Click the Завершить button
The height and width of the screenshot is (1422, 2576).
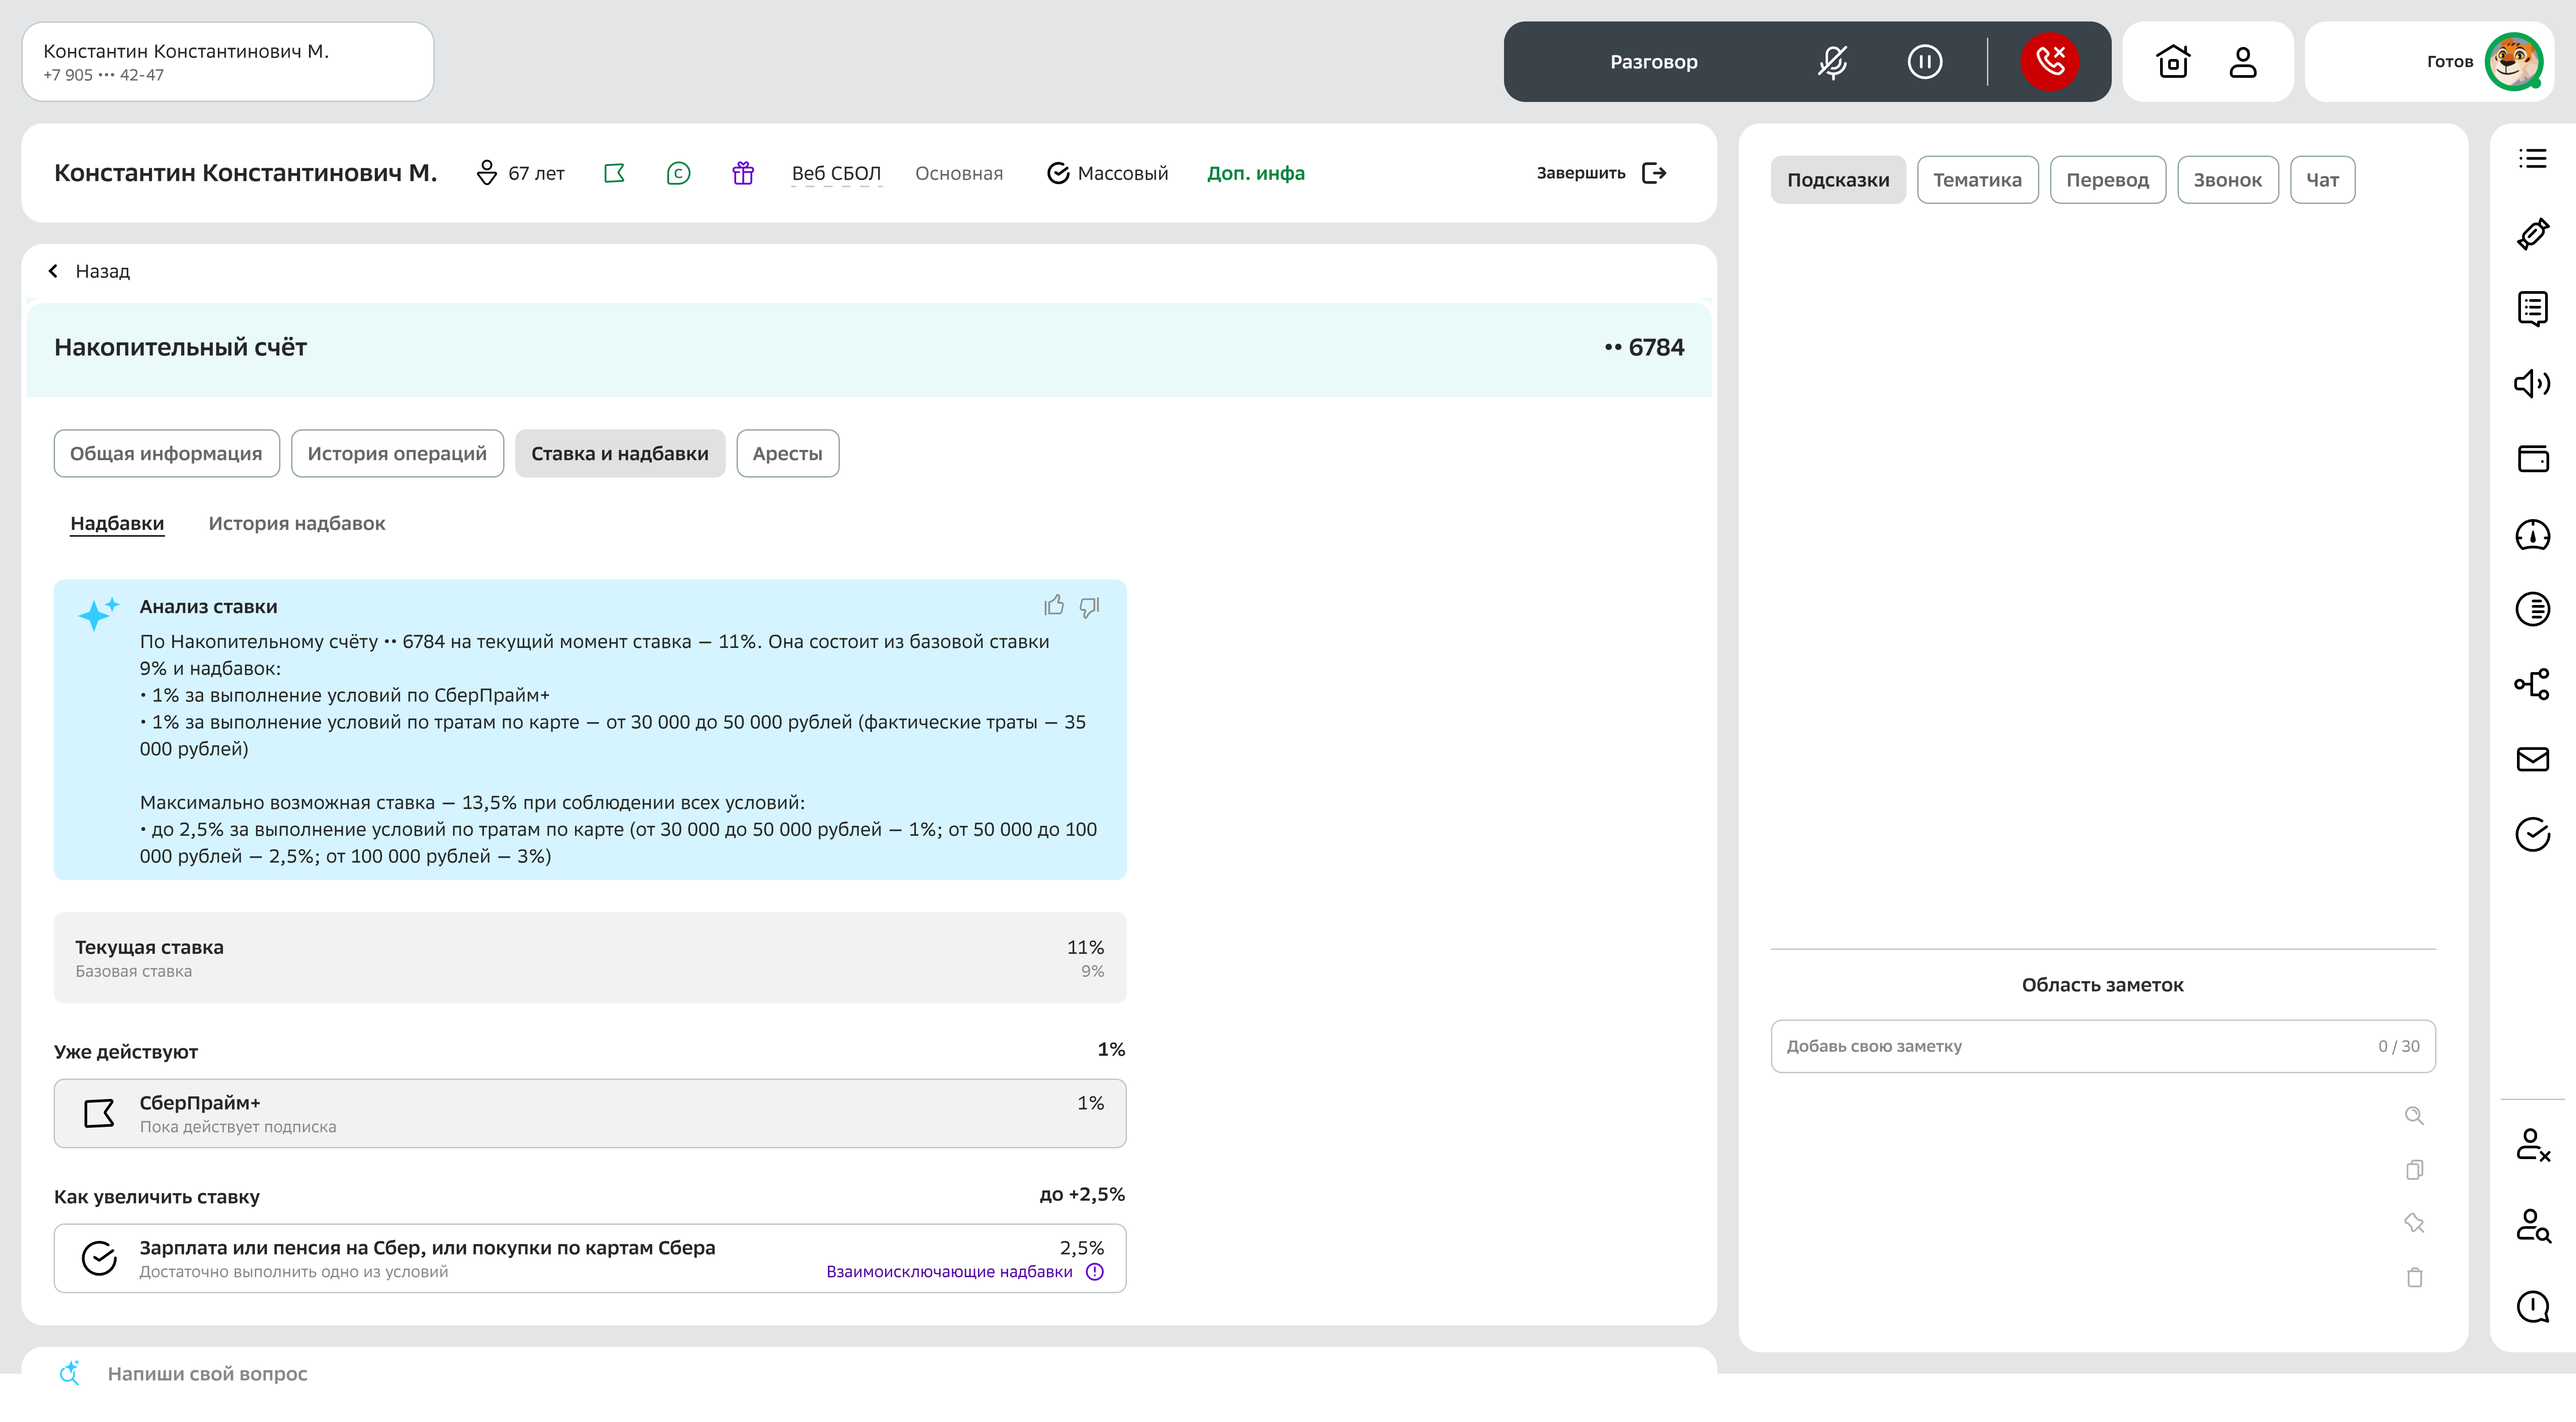(1600, 173)
